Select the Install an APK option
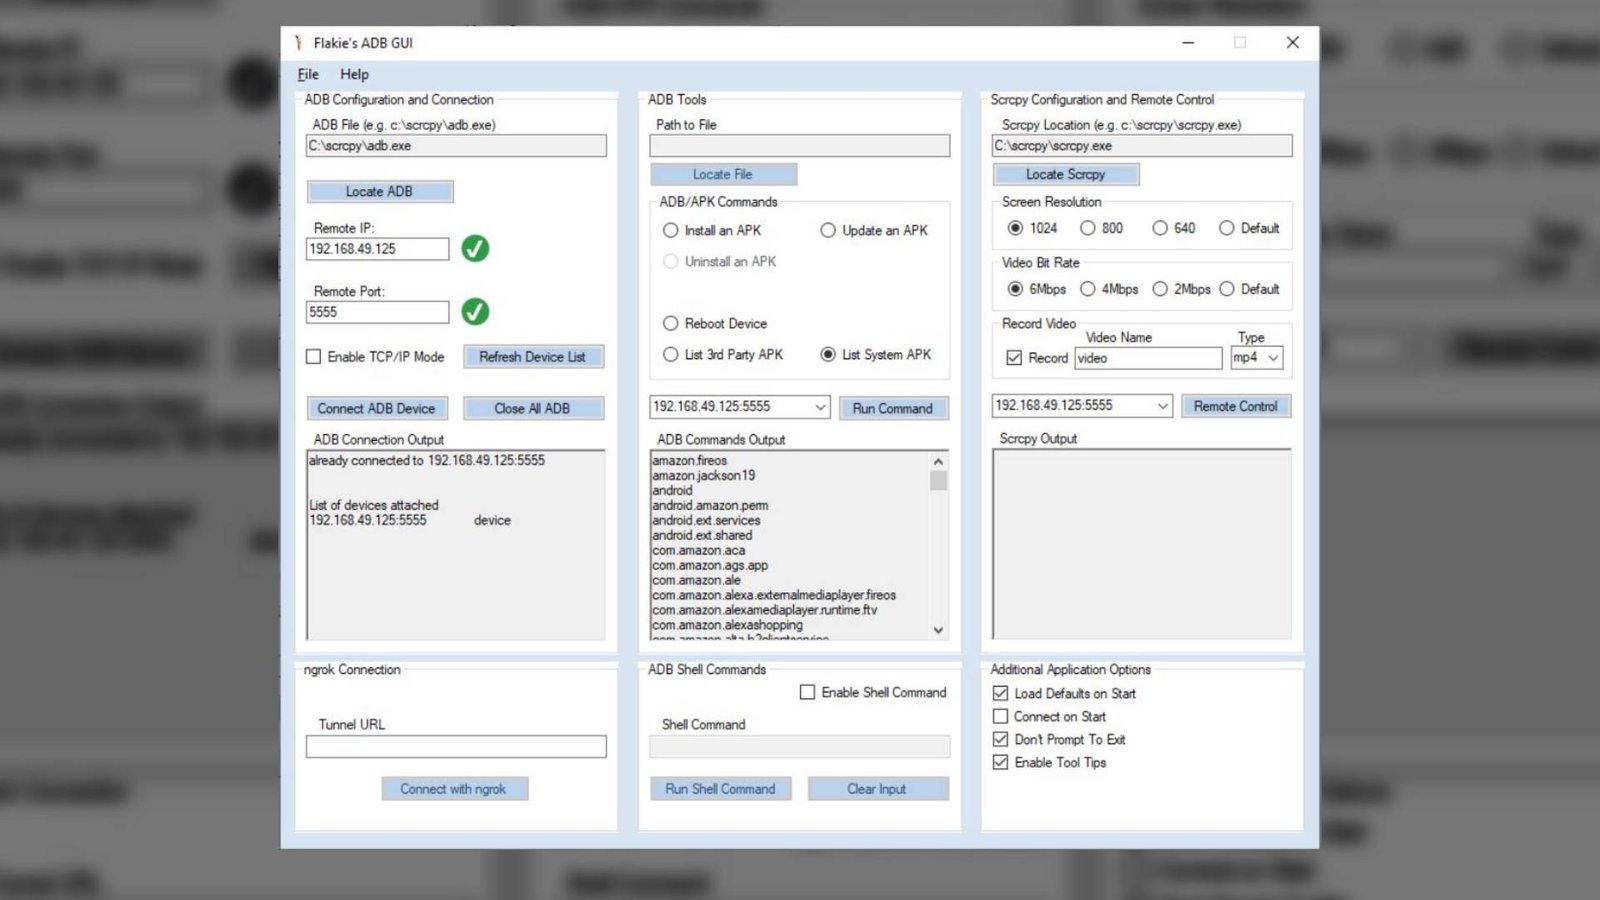The image size is (1600, 900). pos(670,230)
